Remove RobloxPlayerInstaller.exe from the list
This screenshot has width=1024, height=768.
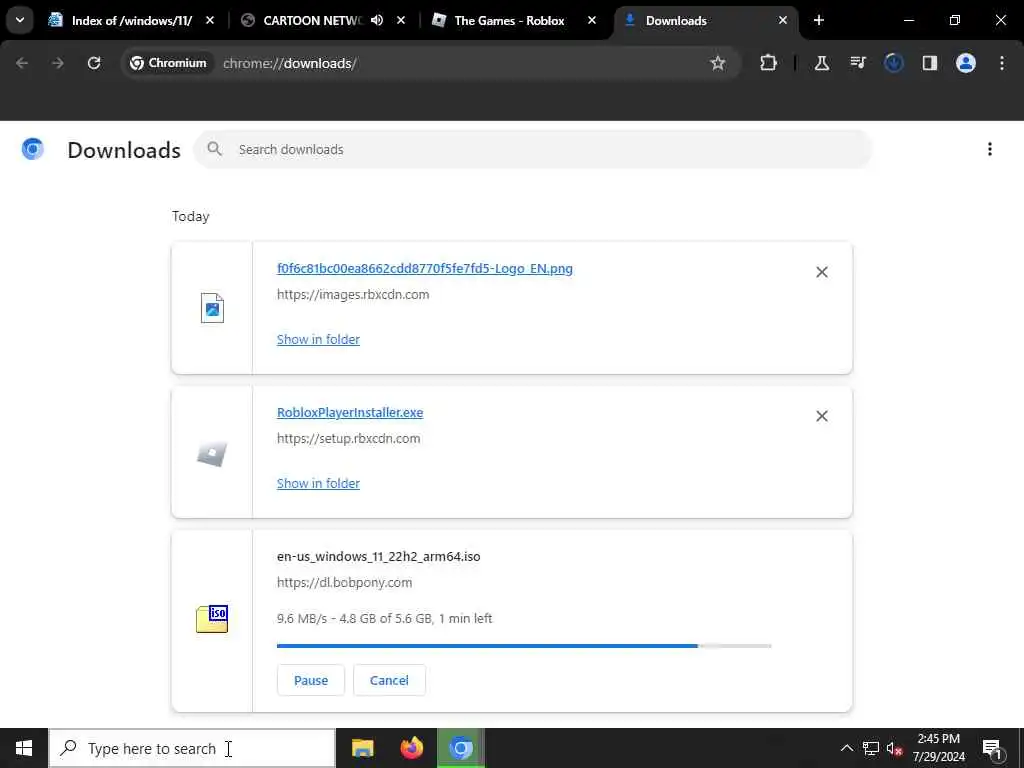click(x=822, y=416)
